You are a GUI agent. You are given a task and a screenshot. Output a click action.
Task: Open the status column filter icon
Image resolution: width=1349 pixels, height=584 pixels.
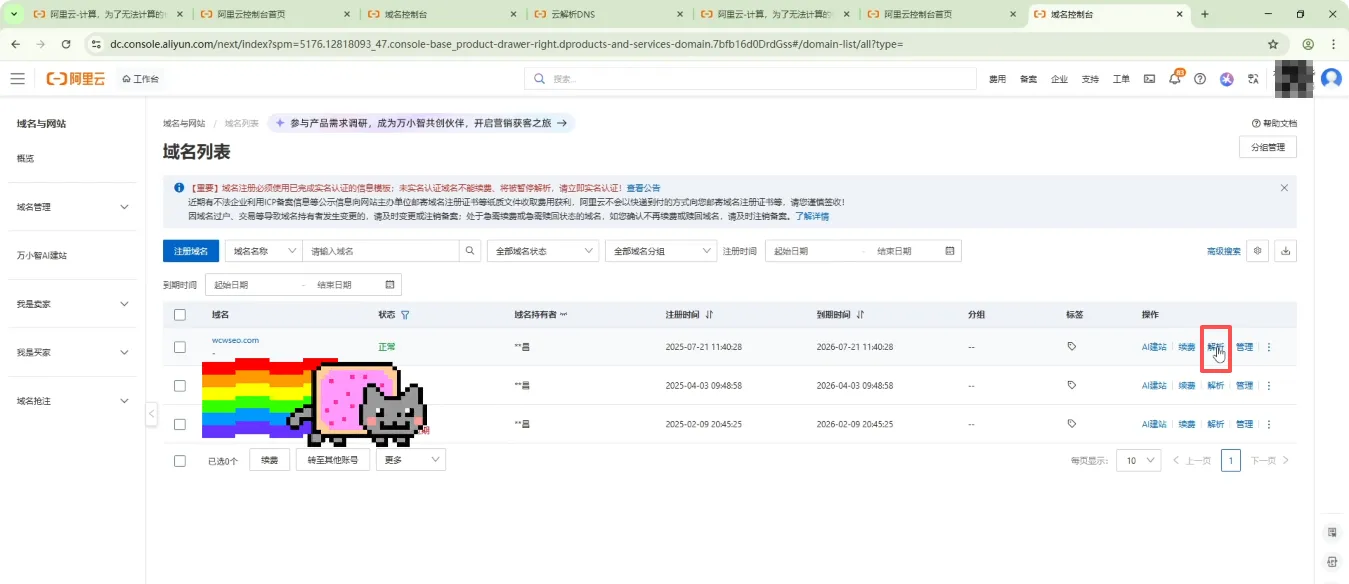405,315
